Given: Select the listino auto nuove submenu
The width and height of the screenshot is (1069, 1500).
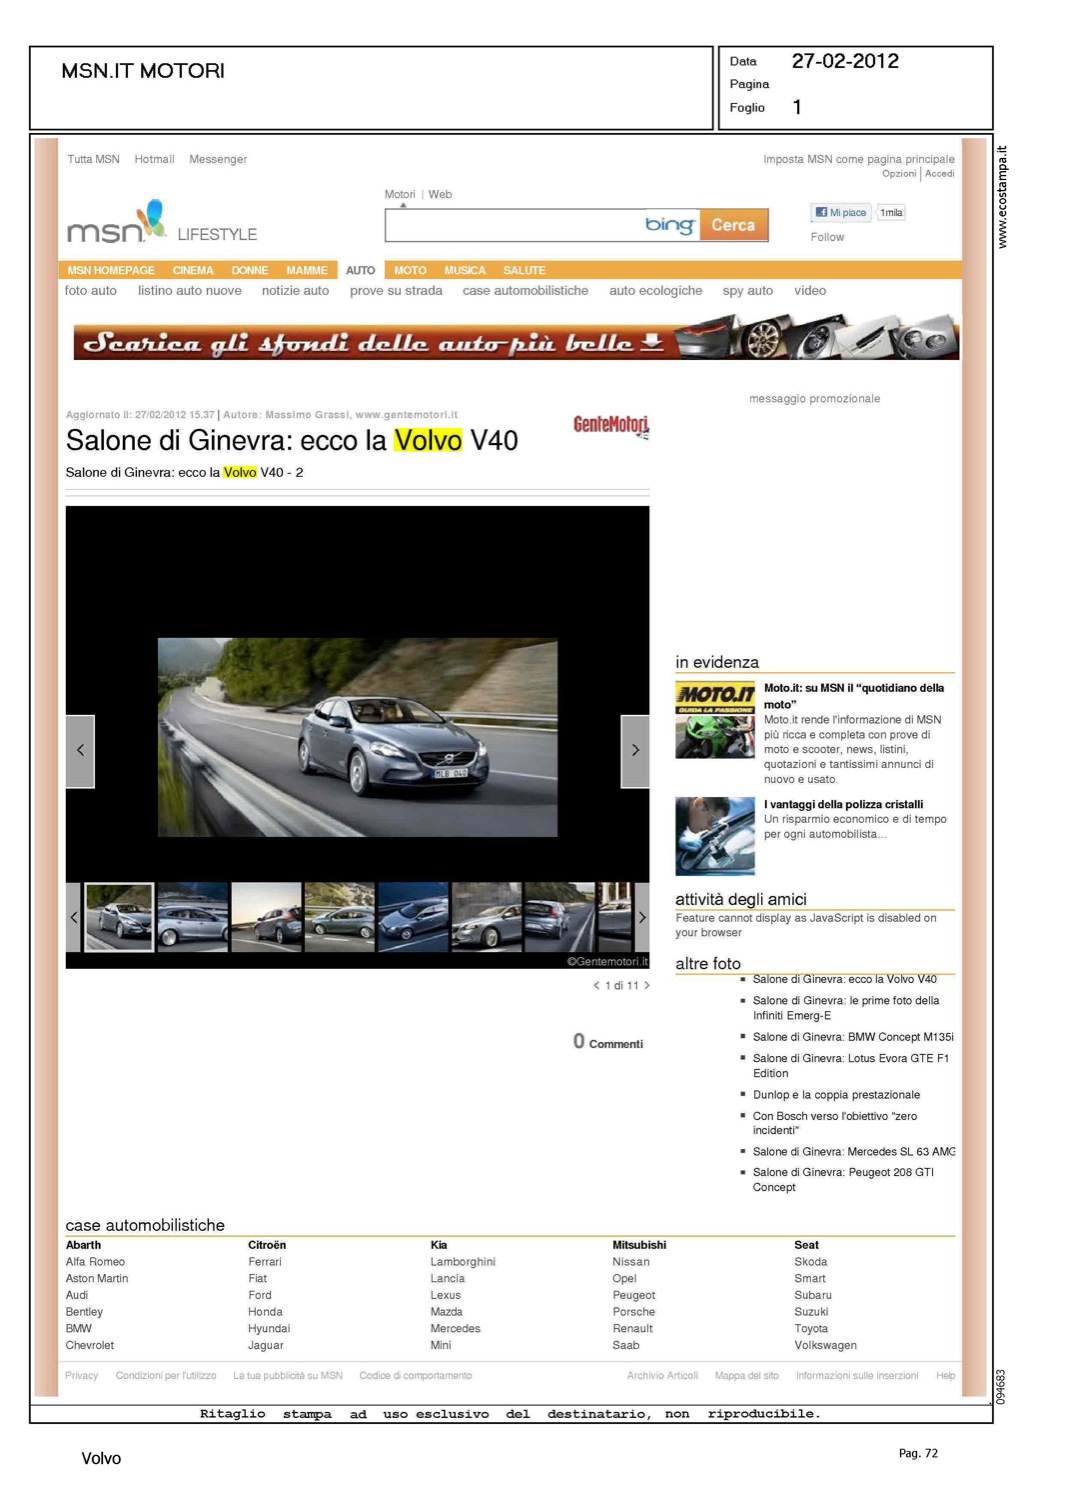Looking at the screenshot, I should pyautogui.click(x=189, y=291).
